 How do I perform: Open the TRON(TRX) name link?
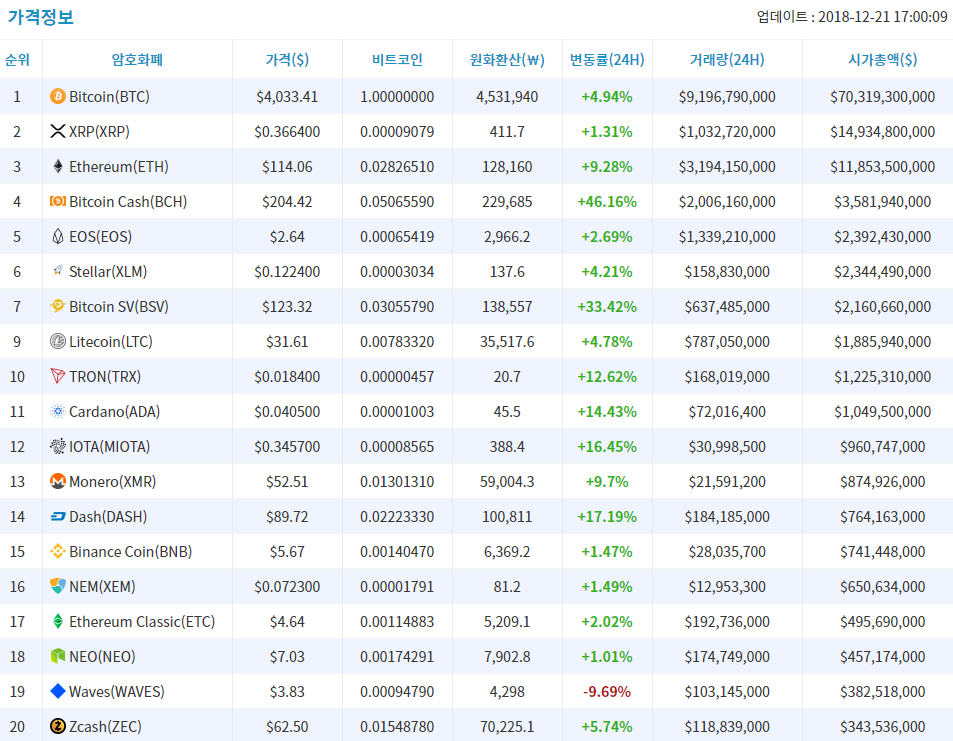pos(105,377)
